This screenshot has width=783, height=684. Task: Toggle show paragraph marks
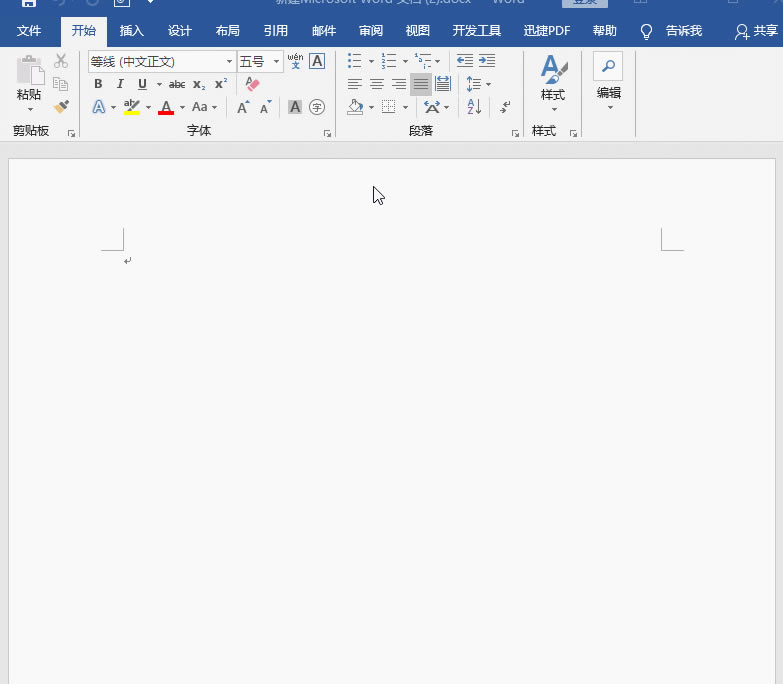click(505, 107)
